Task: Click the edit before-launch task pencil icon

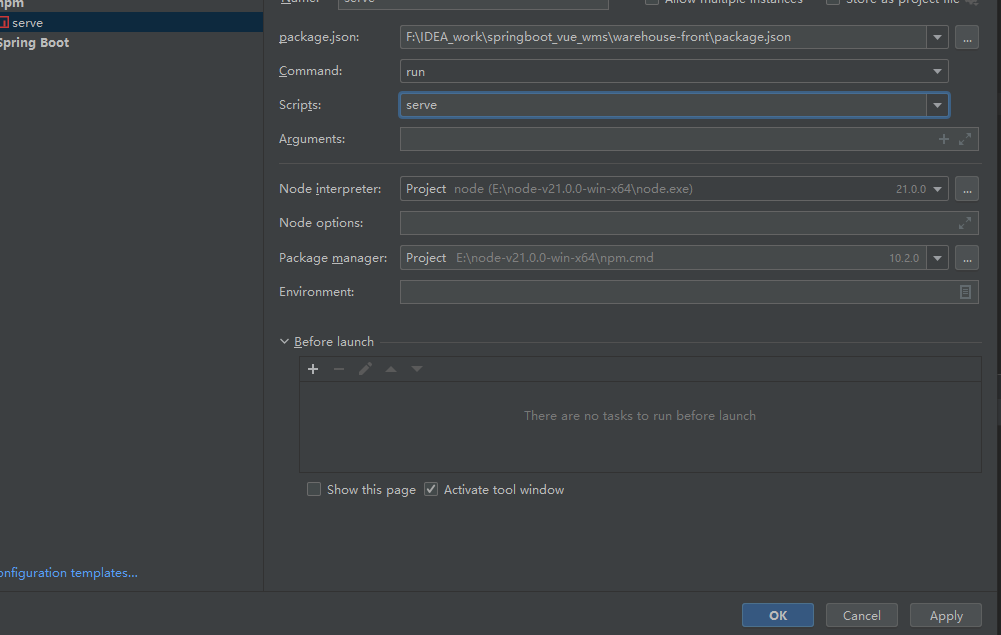Action: tap(365, 369)
